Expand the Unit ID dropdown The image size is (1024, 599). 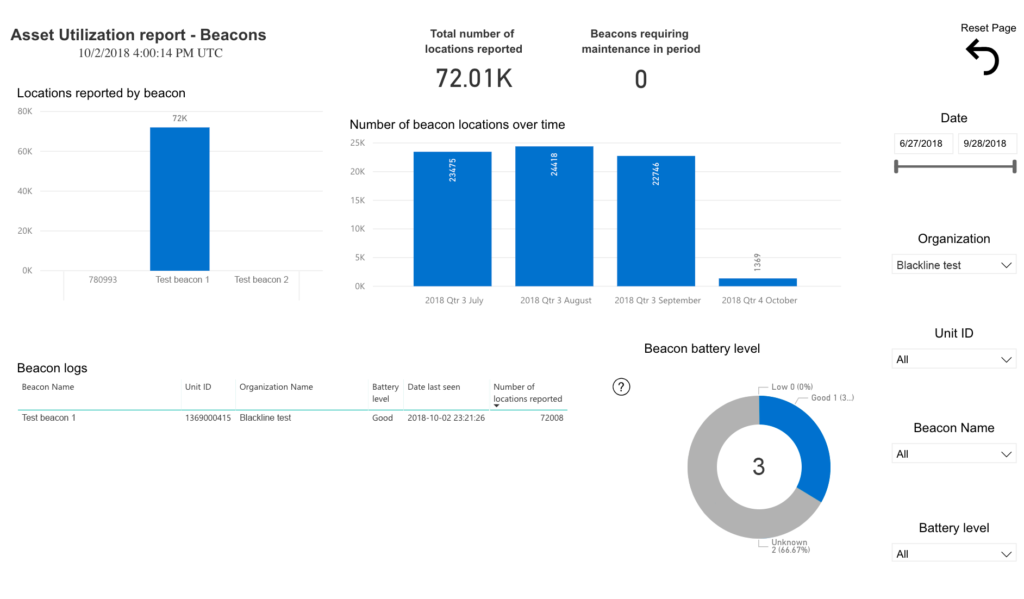pyautogui.click(x=953, y=359)
